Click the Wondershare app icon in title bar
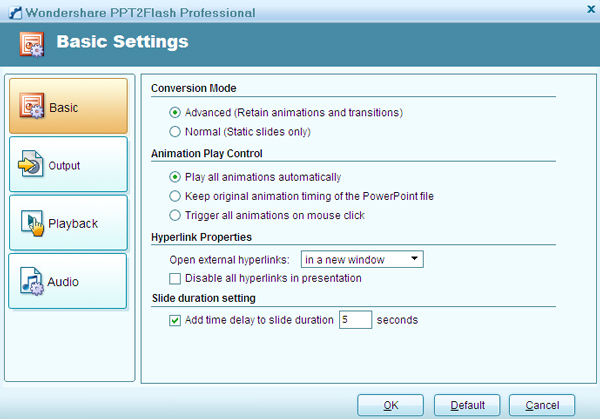Viewport: 600px width, 419px height. pos(12,12)
